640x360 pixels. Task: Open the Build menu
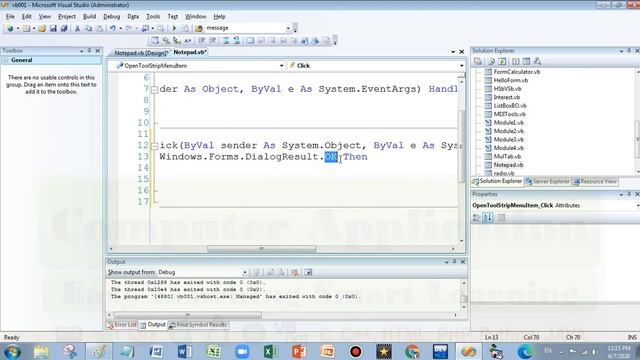[89, 17]
